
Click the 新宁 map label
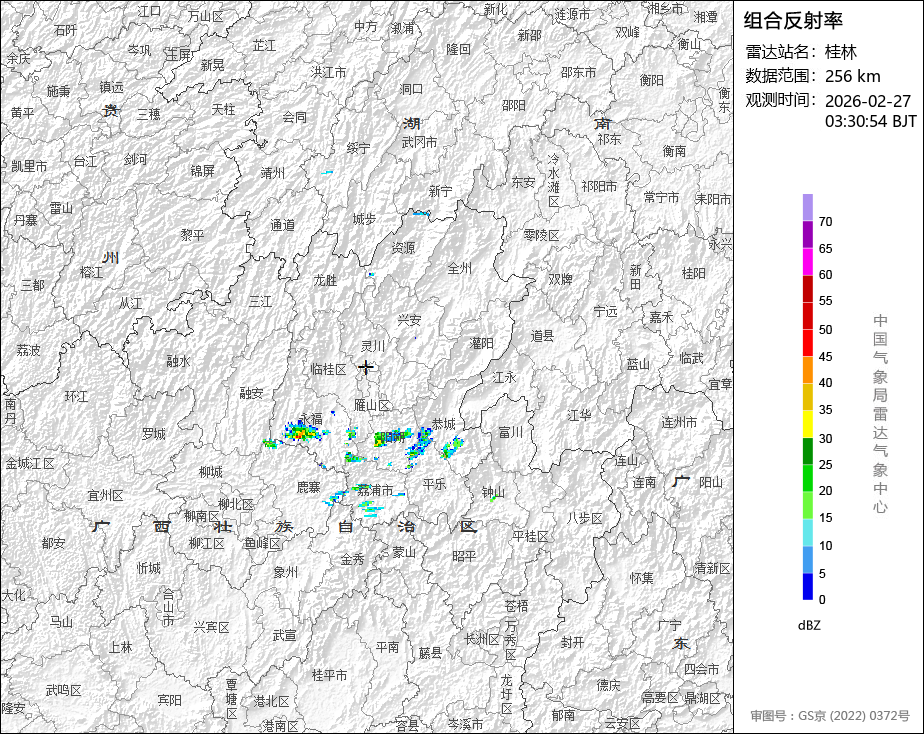coord(440,191)
